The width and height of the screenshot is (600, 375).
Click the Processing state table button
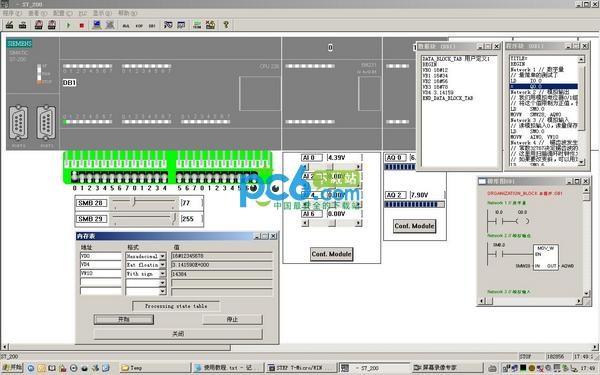click(176, 306)
